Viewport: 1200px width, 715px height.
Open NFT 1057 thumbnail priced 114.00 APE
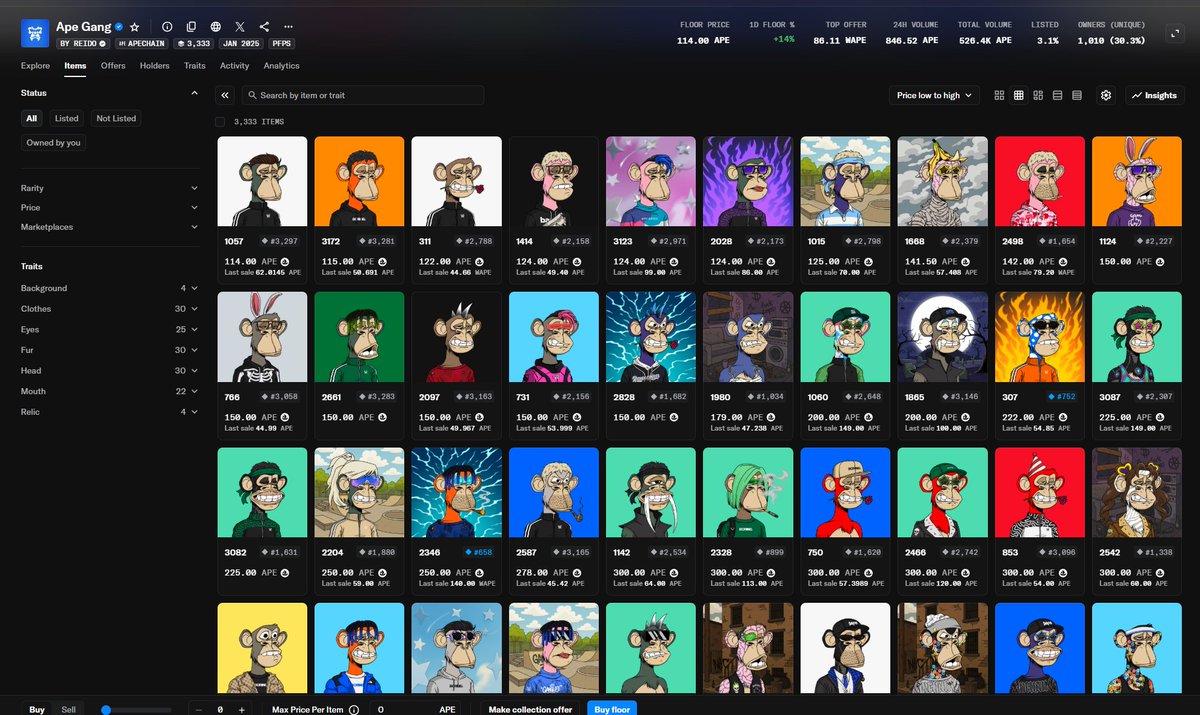tap(262, 181)
